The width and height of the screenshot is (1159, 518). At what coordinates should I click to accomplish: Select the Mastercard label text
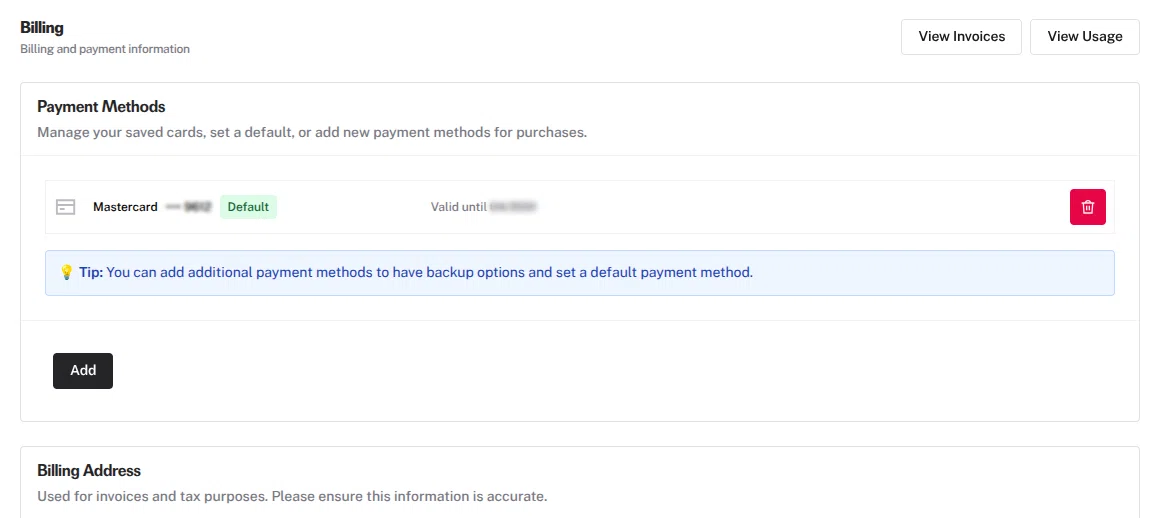(x=125, y=207)
